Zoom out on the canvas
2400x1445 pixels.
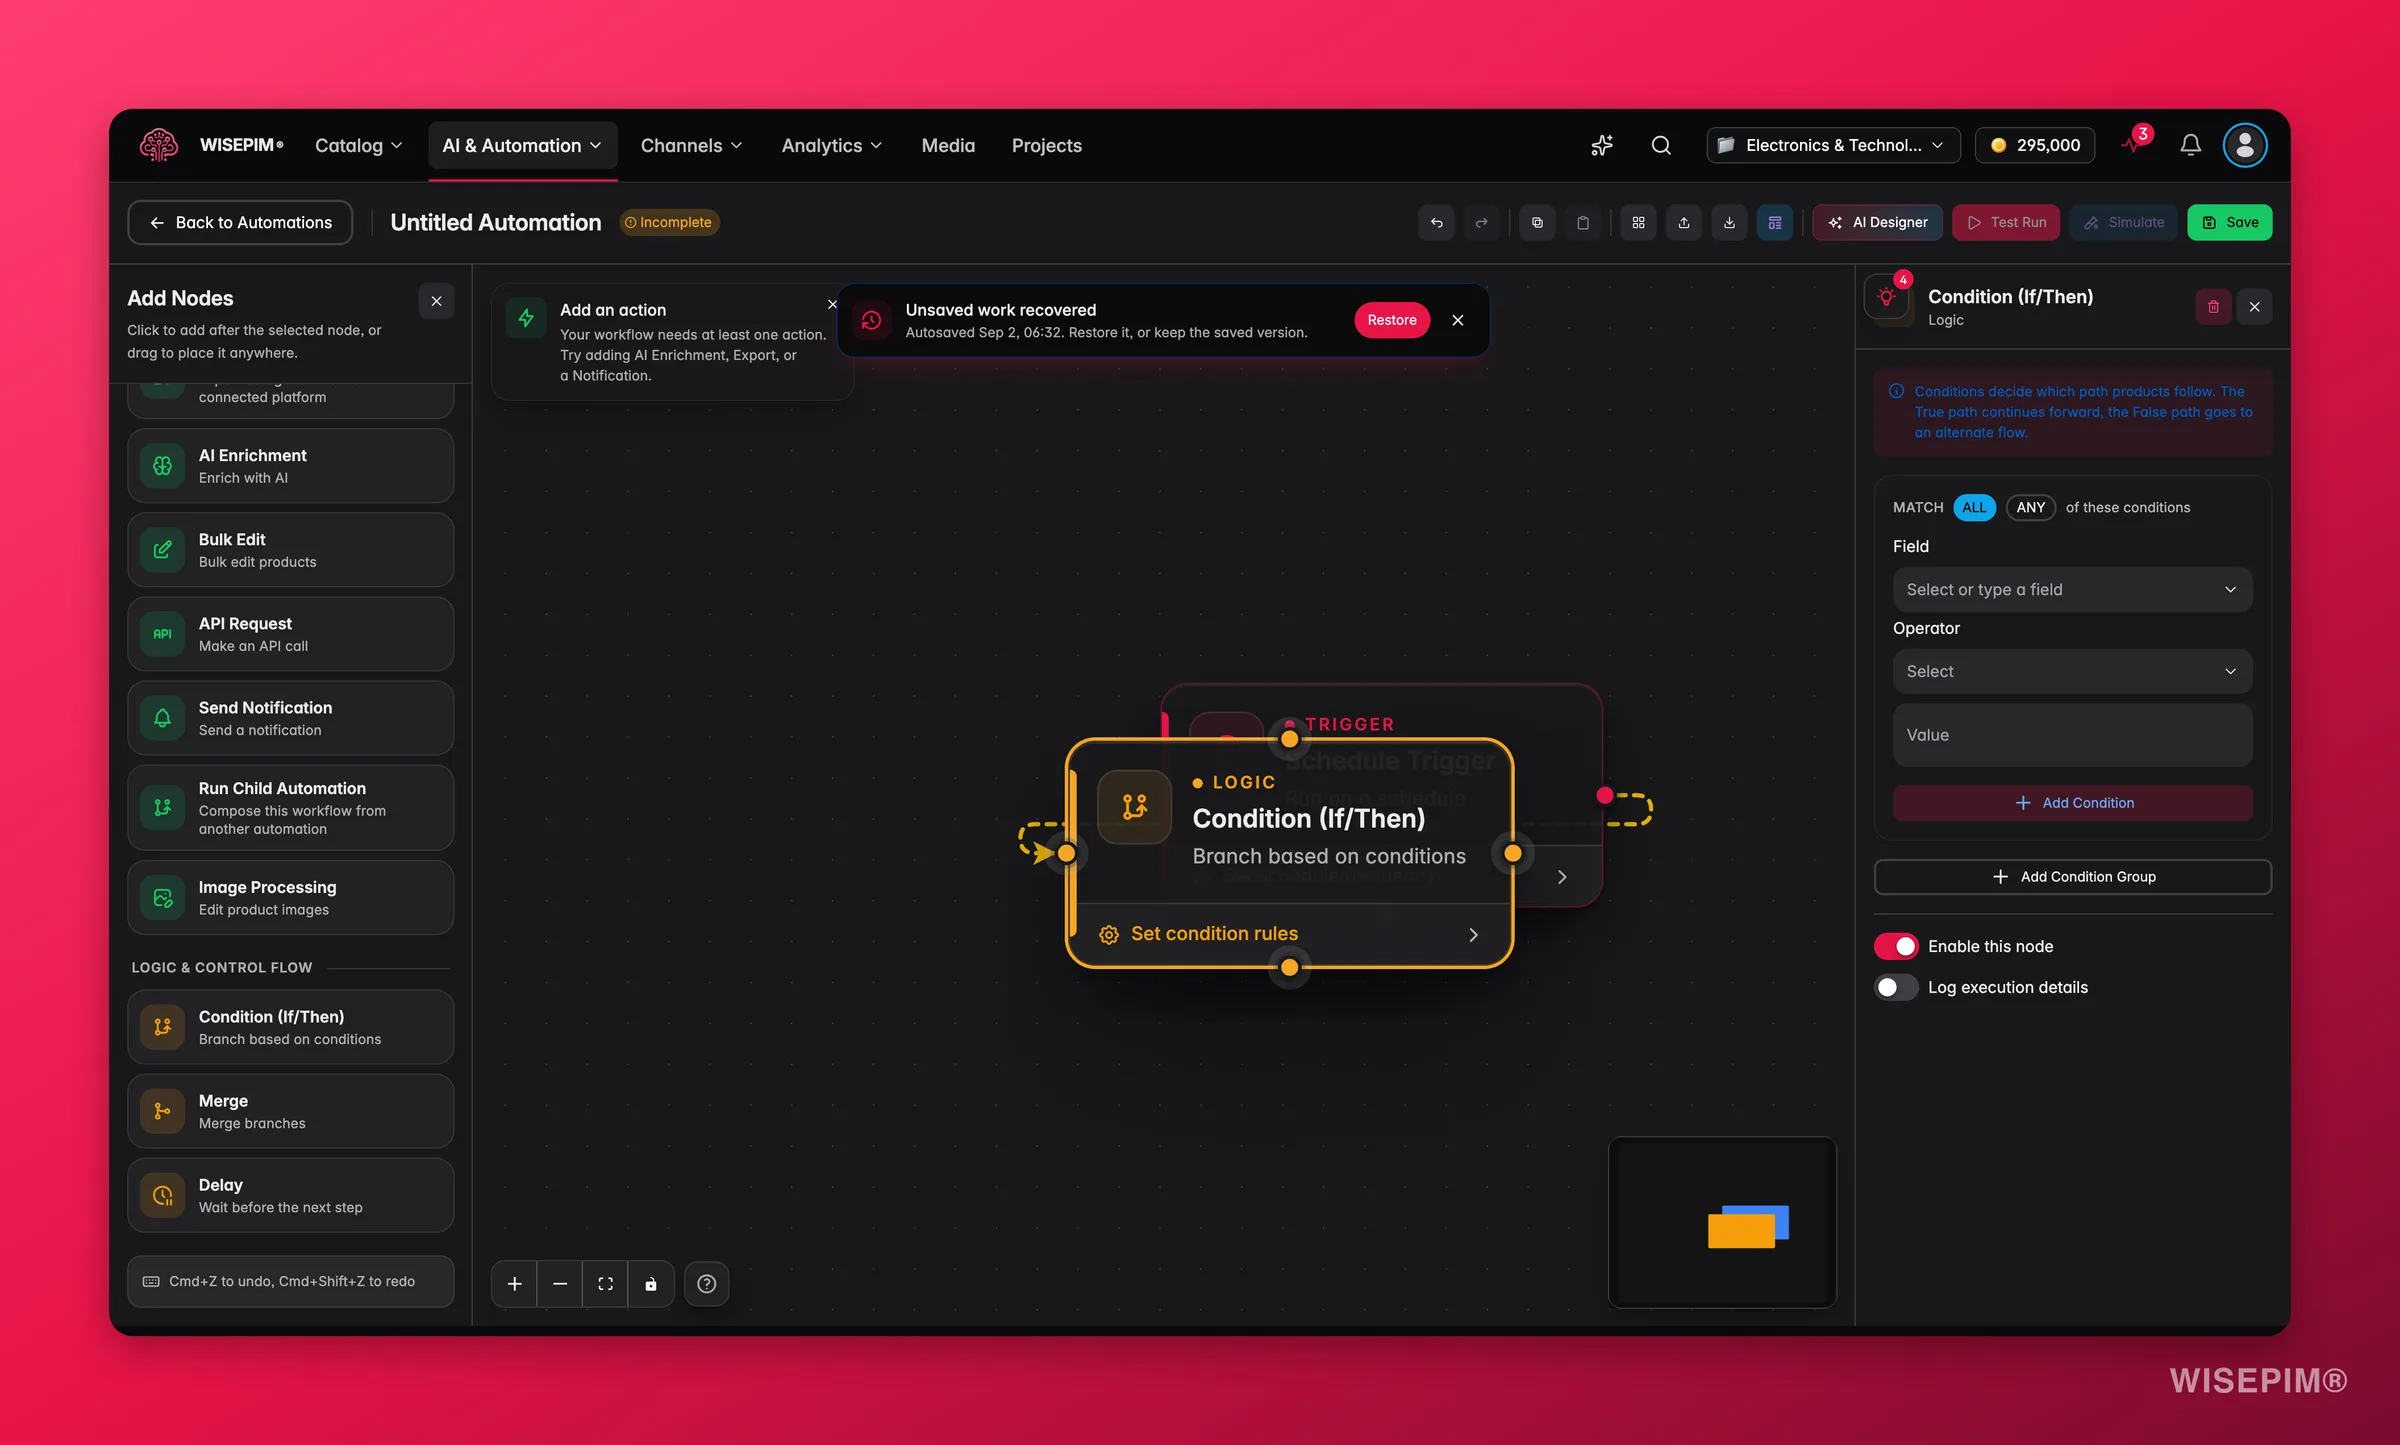[x=560, y=1284]
